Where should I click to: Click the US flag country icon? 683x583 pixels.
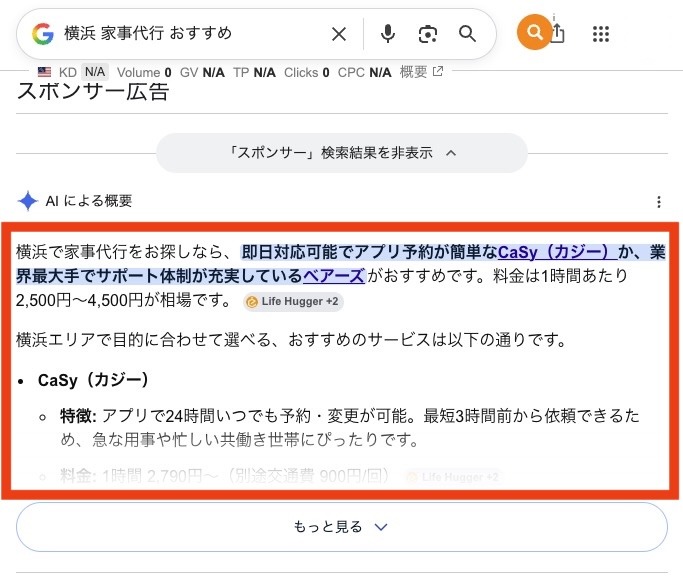[x=44, y=72]
